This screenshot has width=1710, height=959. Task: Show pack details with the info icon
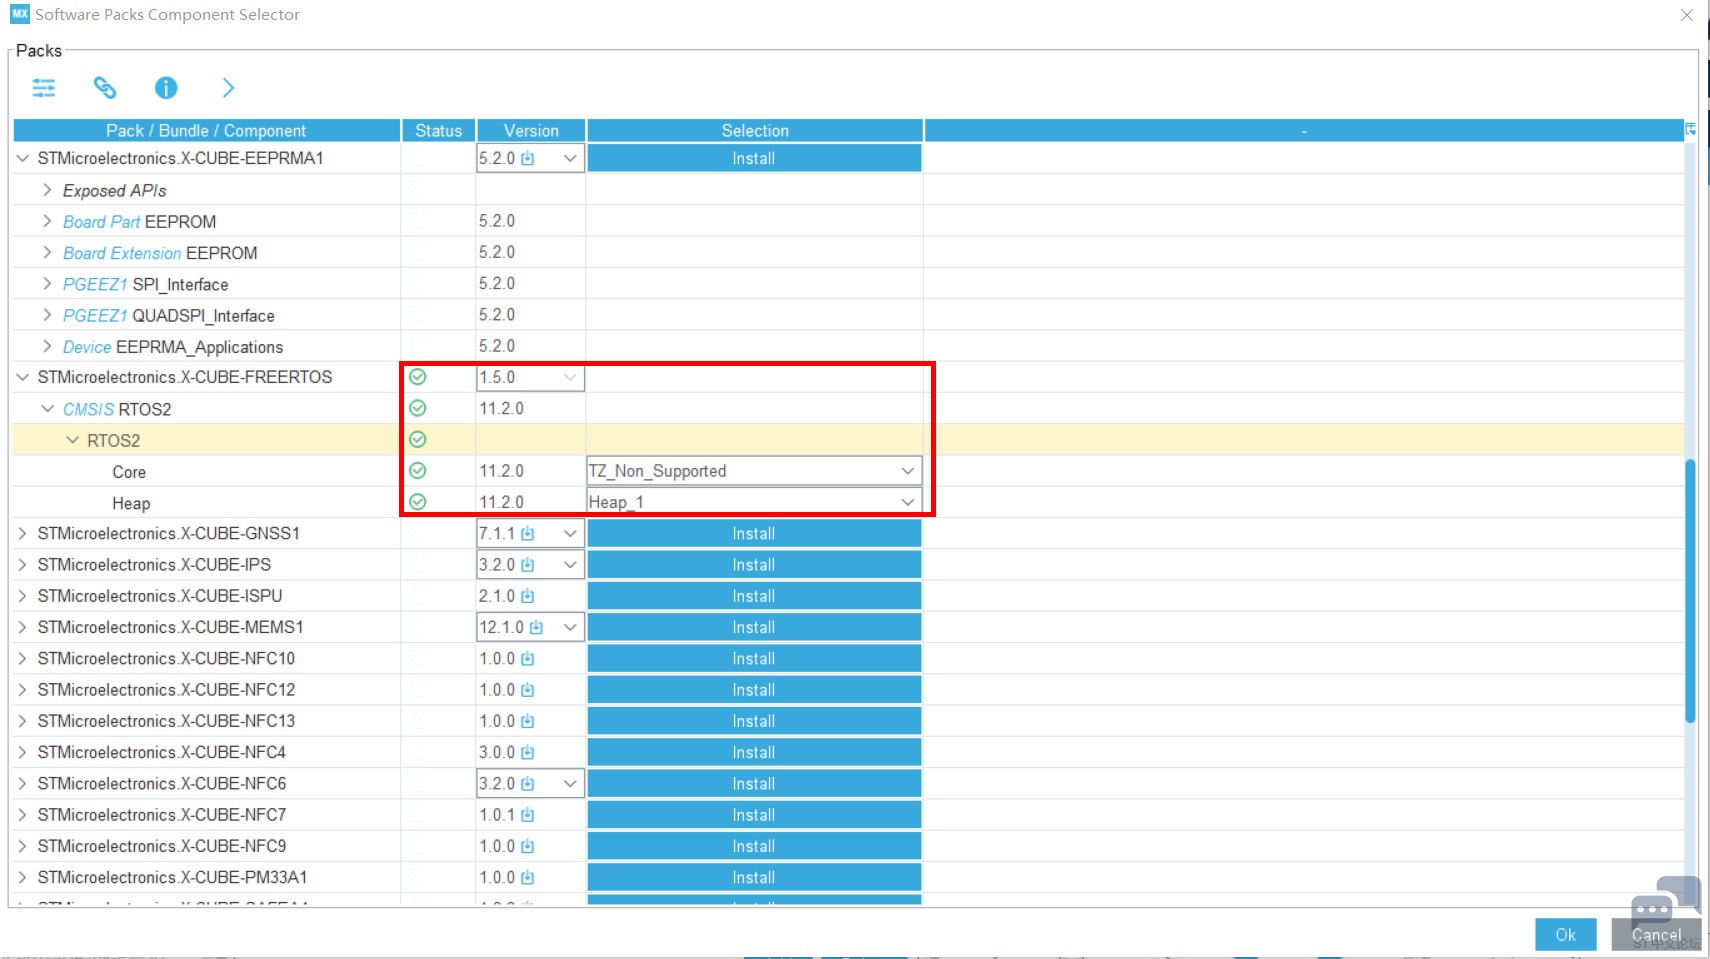(x=166, y=88)
